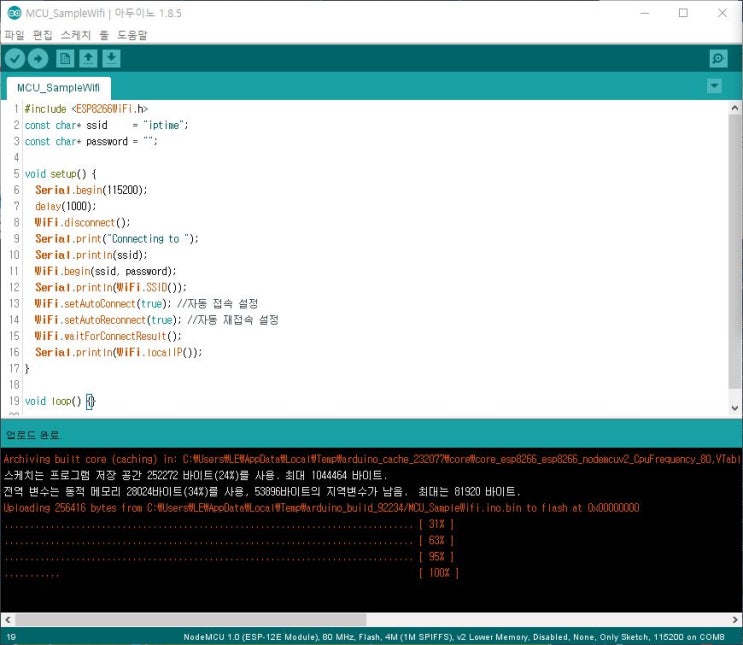Image resolution: width=743 pixels, height=645 pixels.
Task: Click the Serial.begin(115200) line
Action: click(x=91, y=190)
